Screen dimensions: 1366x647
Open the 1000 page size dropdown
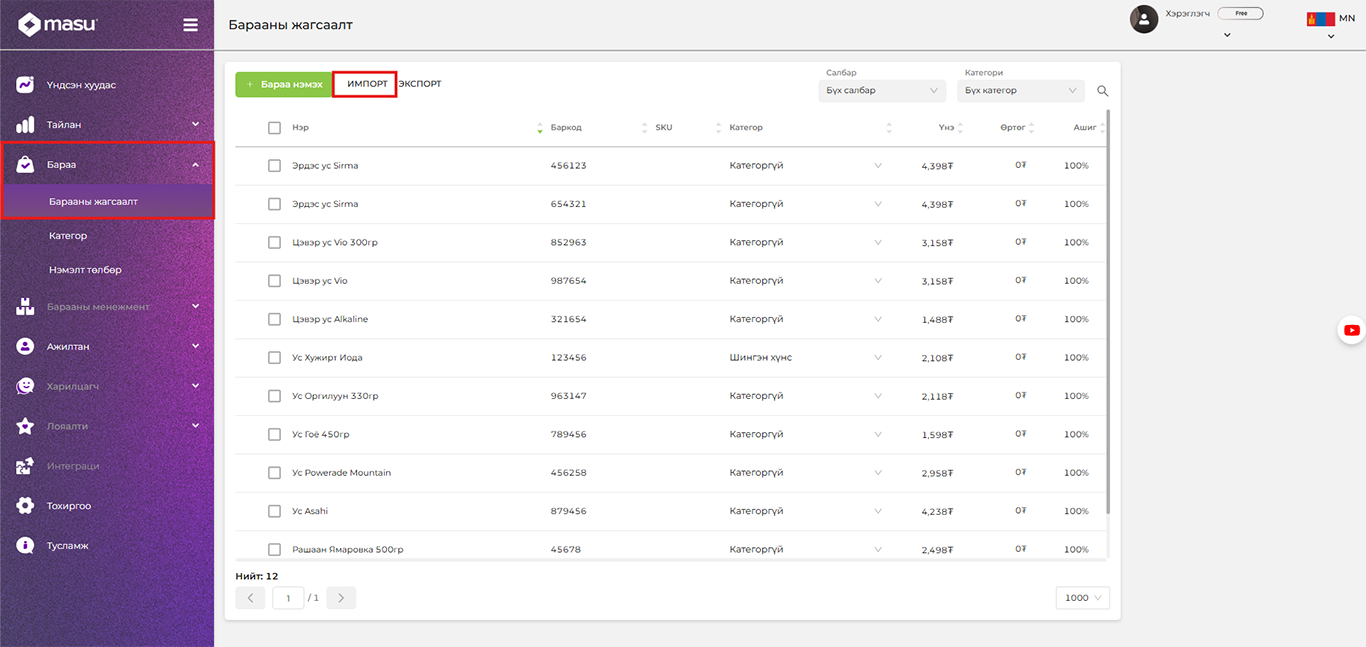click(x=1082, y=598)
